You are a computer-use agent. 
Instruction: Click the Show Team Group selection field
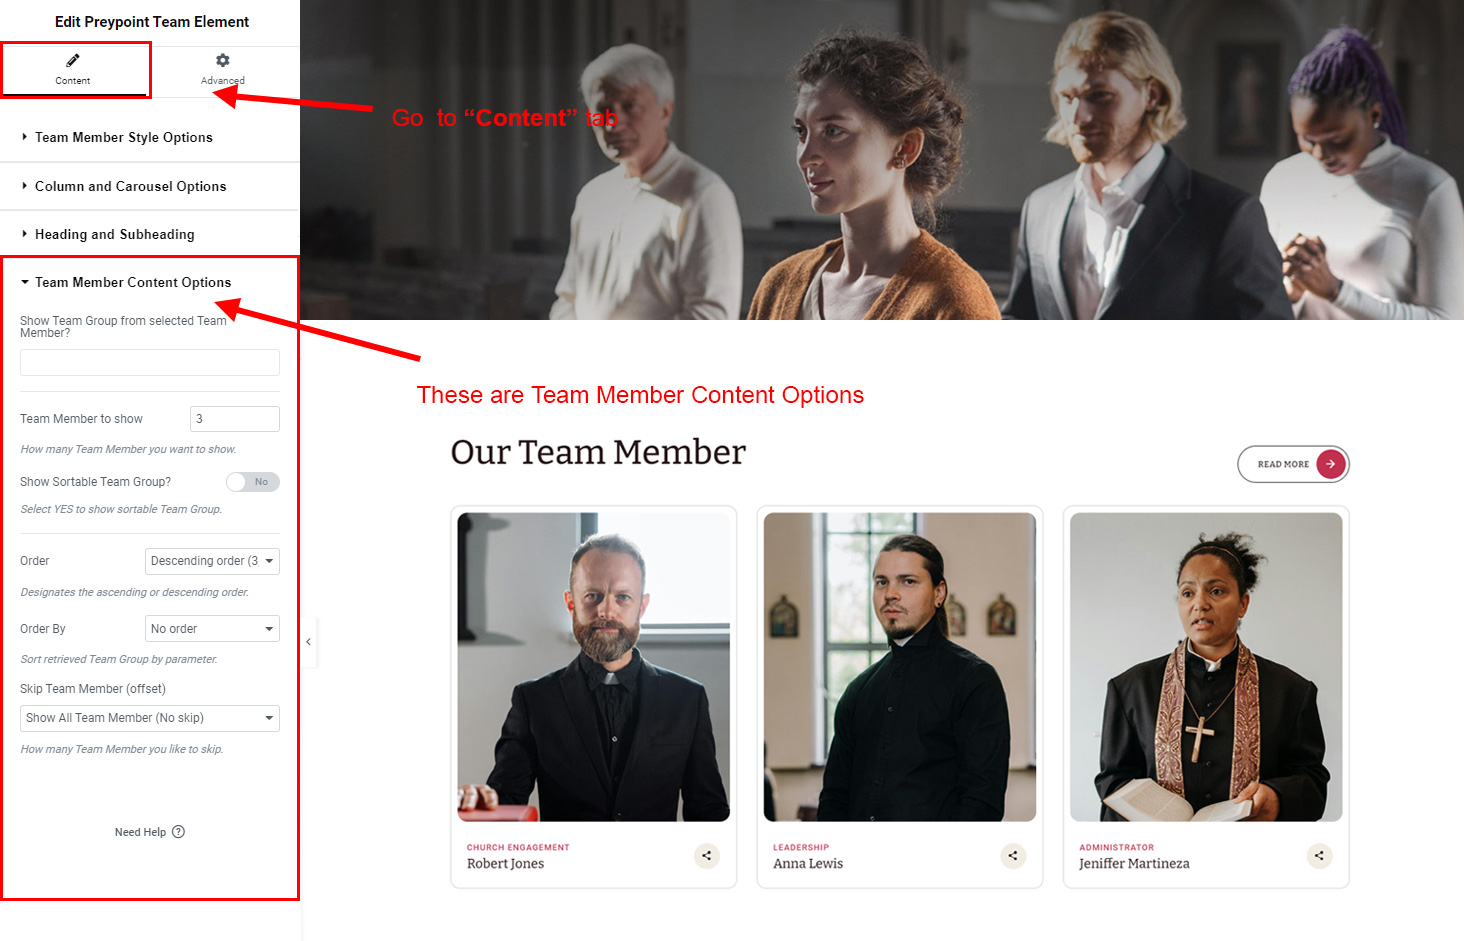[x=150, y=362]
